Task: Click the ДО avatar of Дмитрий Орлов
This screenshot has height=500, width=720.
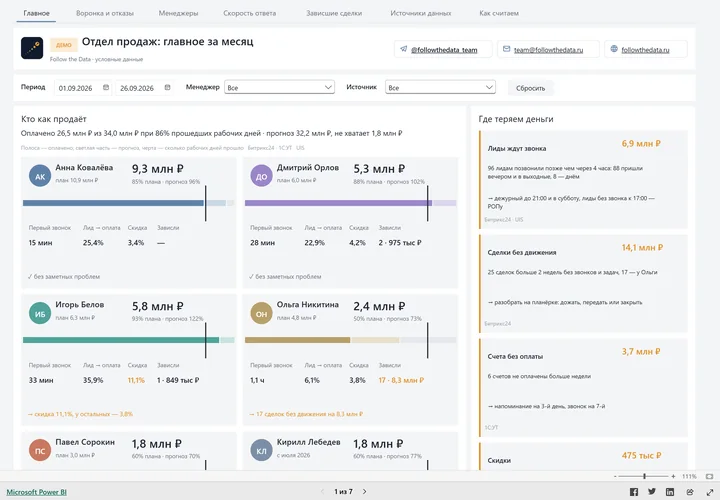Action: point(261,176)
